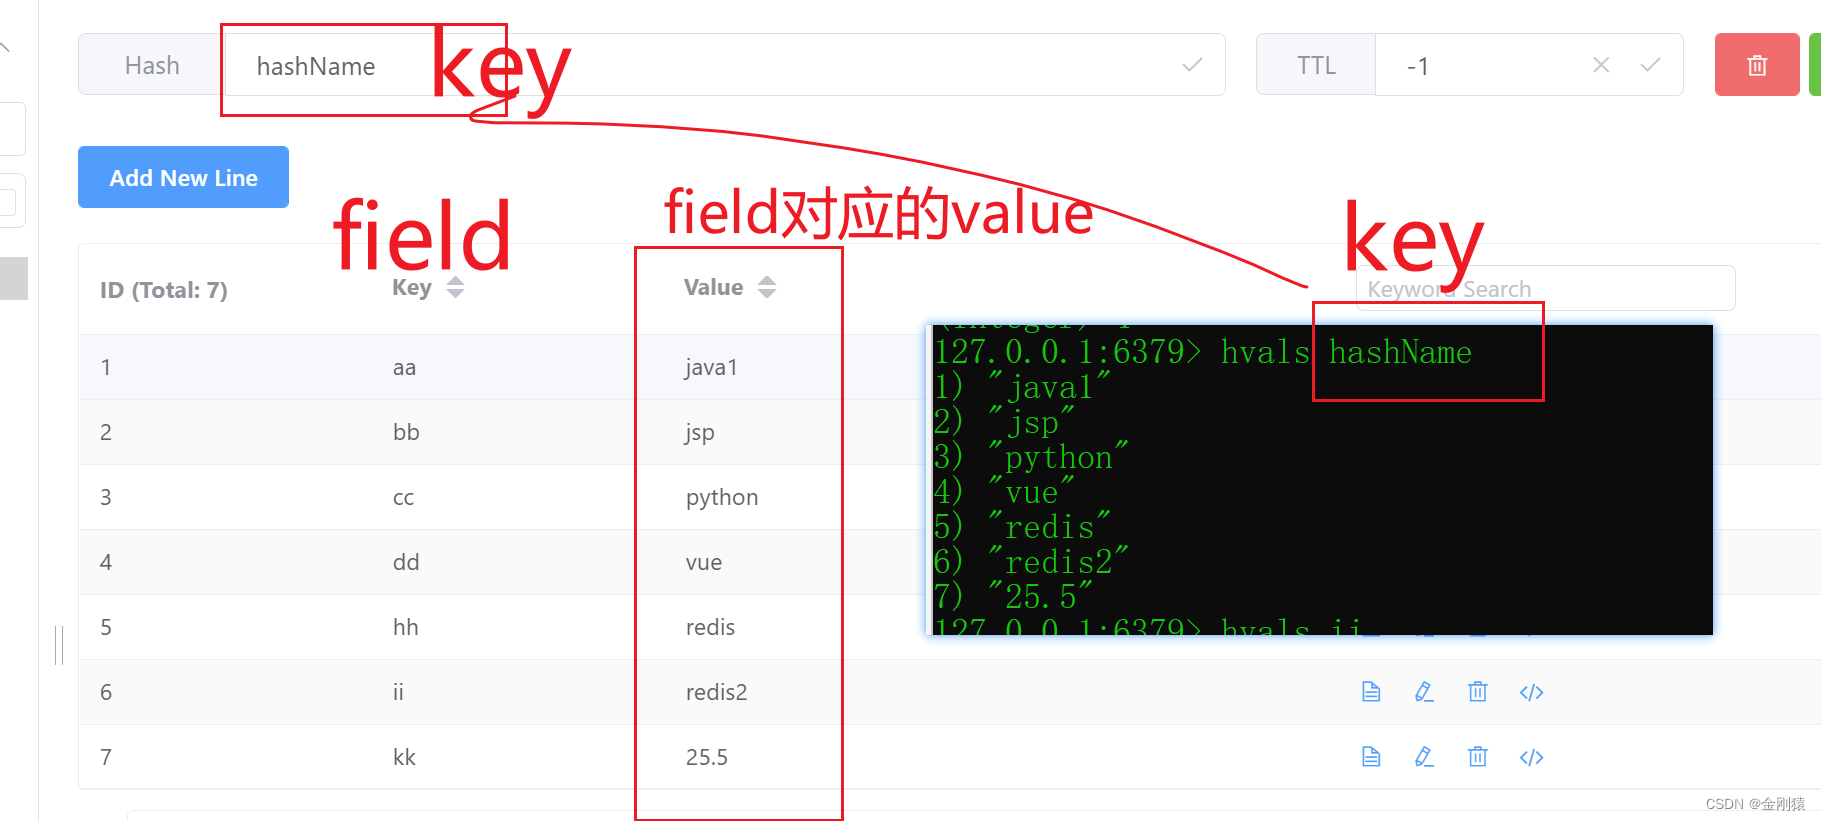Click the Add New Line button
The width and height of the screenshot is (1821, 821).
[183, 177]
